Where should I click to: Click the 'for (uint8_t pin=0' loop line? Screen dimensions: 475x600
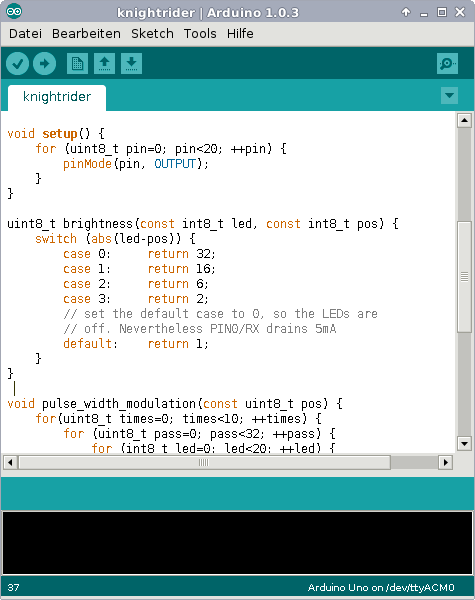(161, 148)
